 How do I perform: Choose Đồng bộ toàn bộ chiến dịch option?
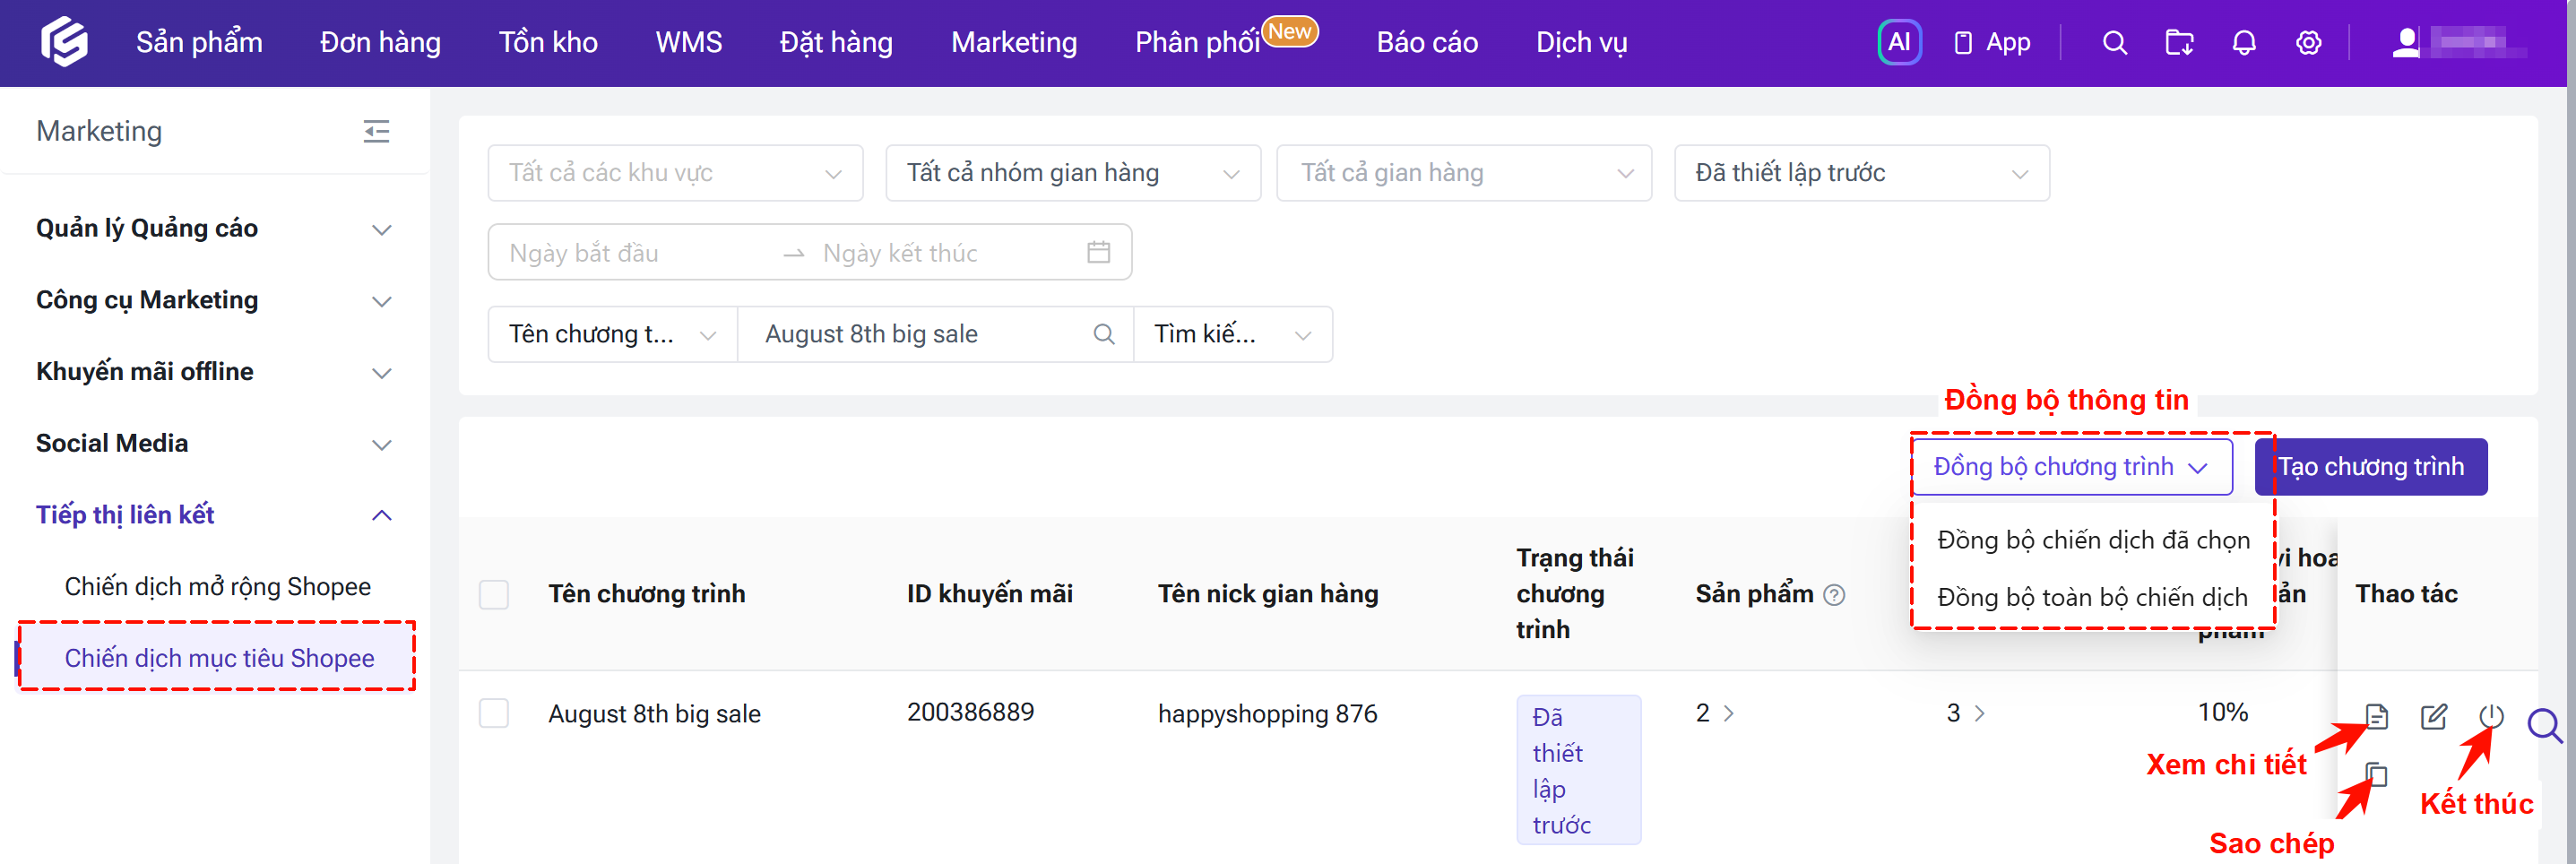[2093, 597]
